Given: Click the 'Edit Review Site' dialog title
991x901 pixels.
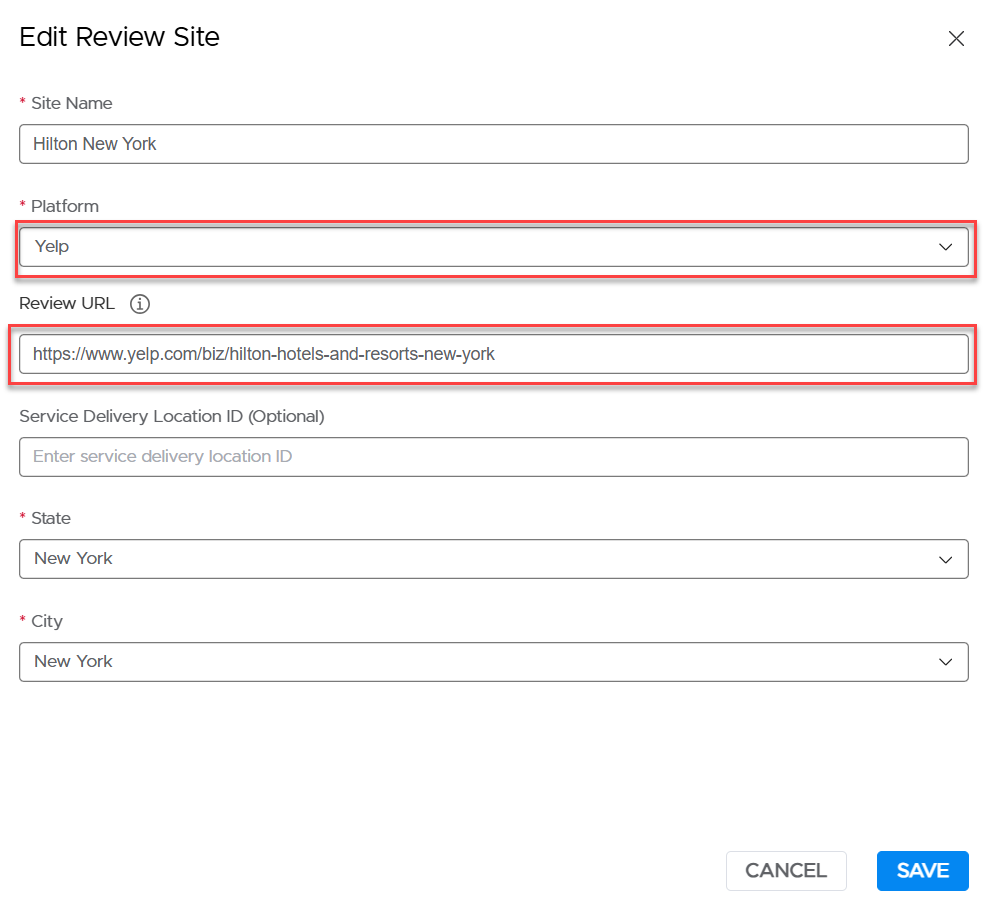Looking at the screenshot, I should tap(119, 37).
